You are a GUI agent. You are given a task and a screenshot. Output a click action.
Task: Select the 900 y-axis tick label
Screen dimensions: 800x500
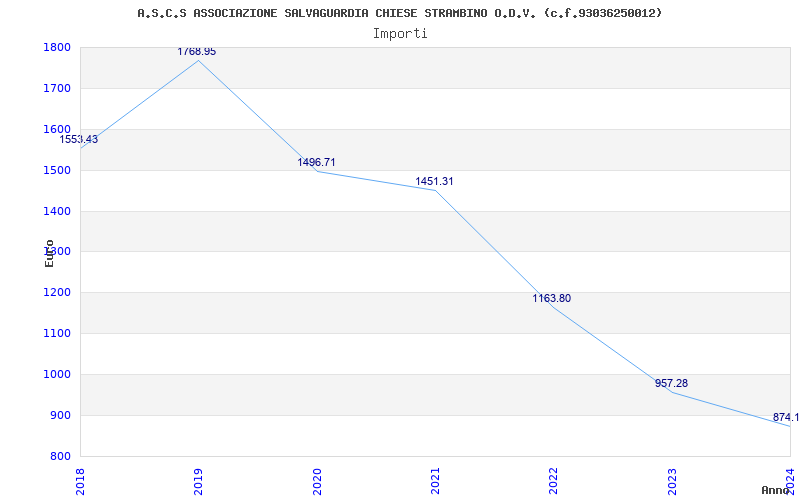point(60,415)
